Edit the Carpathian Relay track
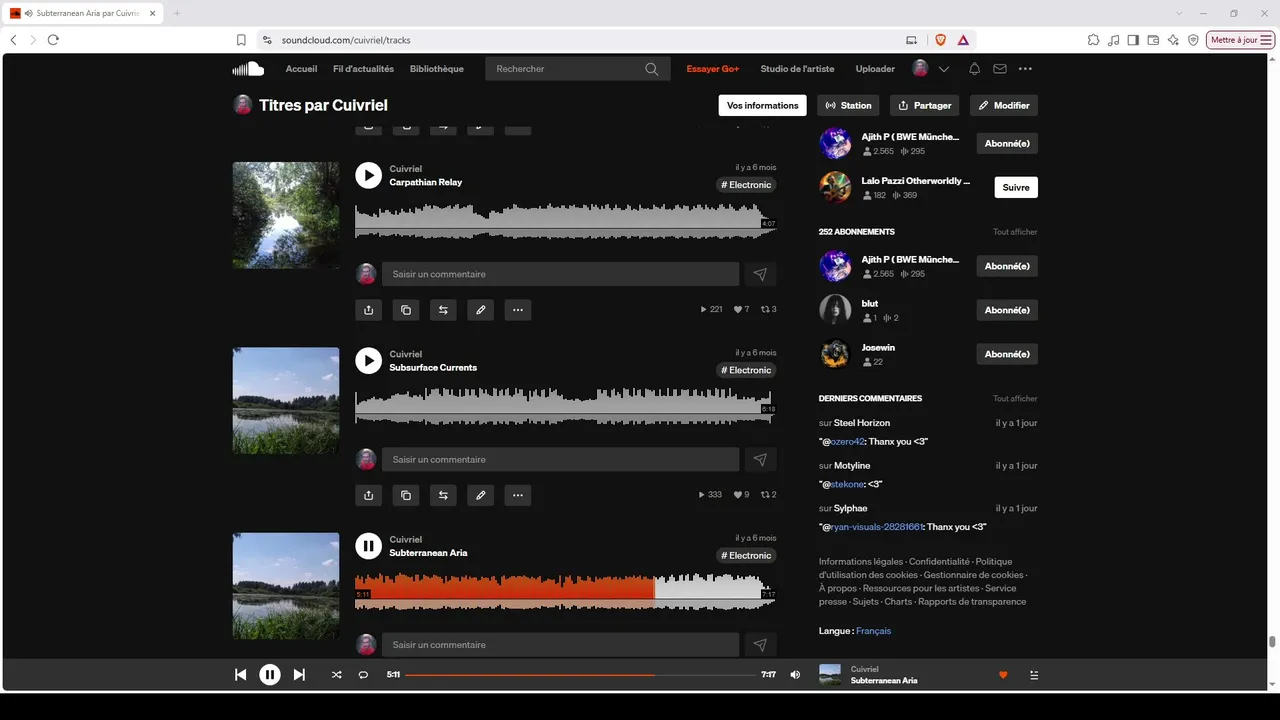1280x720 pixels. pyautogui.click(x=481, y=310)
